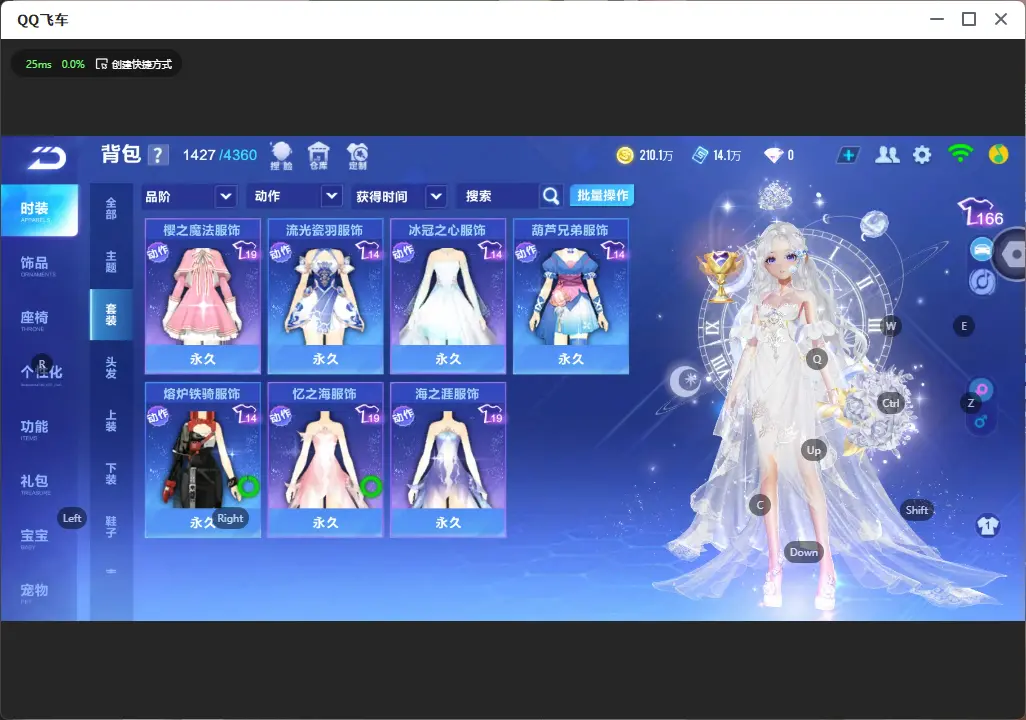Maximize the QQ飞车 window
This screenshot has height=720, width=1026.
click(969, 20)
